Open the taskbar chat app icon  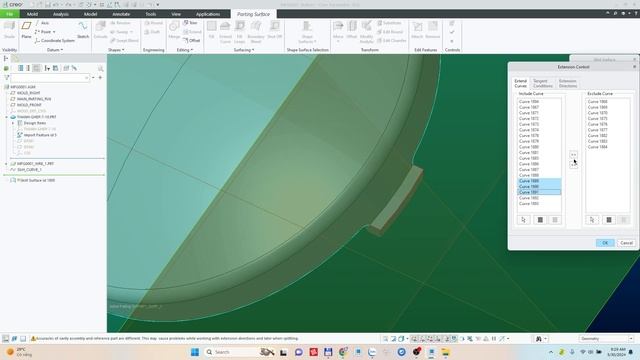[298, 352]
